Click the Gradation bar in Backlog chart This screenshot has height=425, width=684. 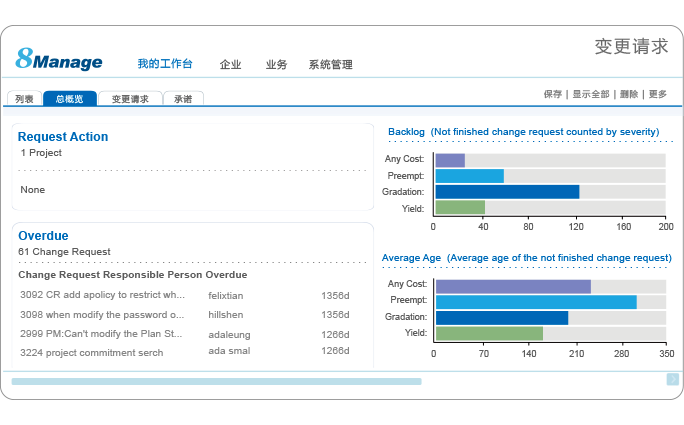click(507, 192)
